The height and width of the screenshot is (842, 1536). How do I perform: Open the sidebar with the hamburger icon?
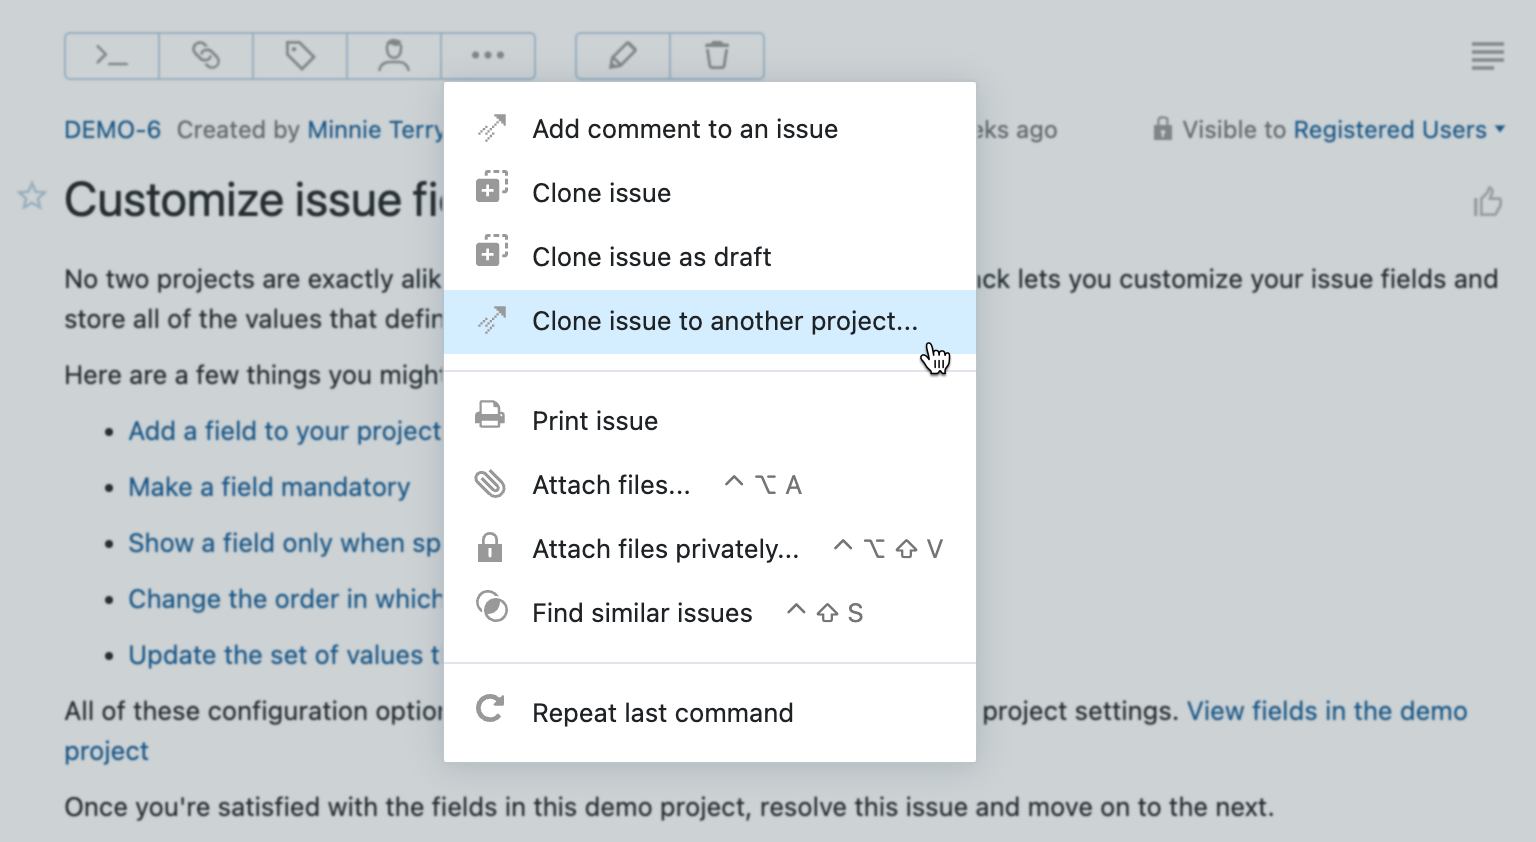1487,56
